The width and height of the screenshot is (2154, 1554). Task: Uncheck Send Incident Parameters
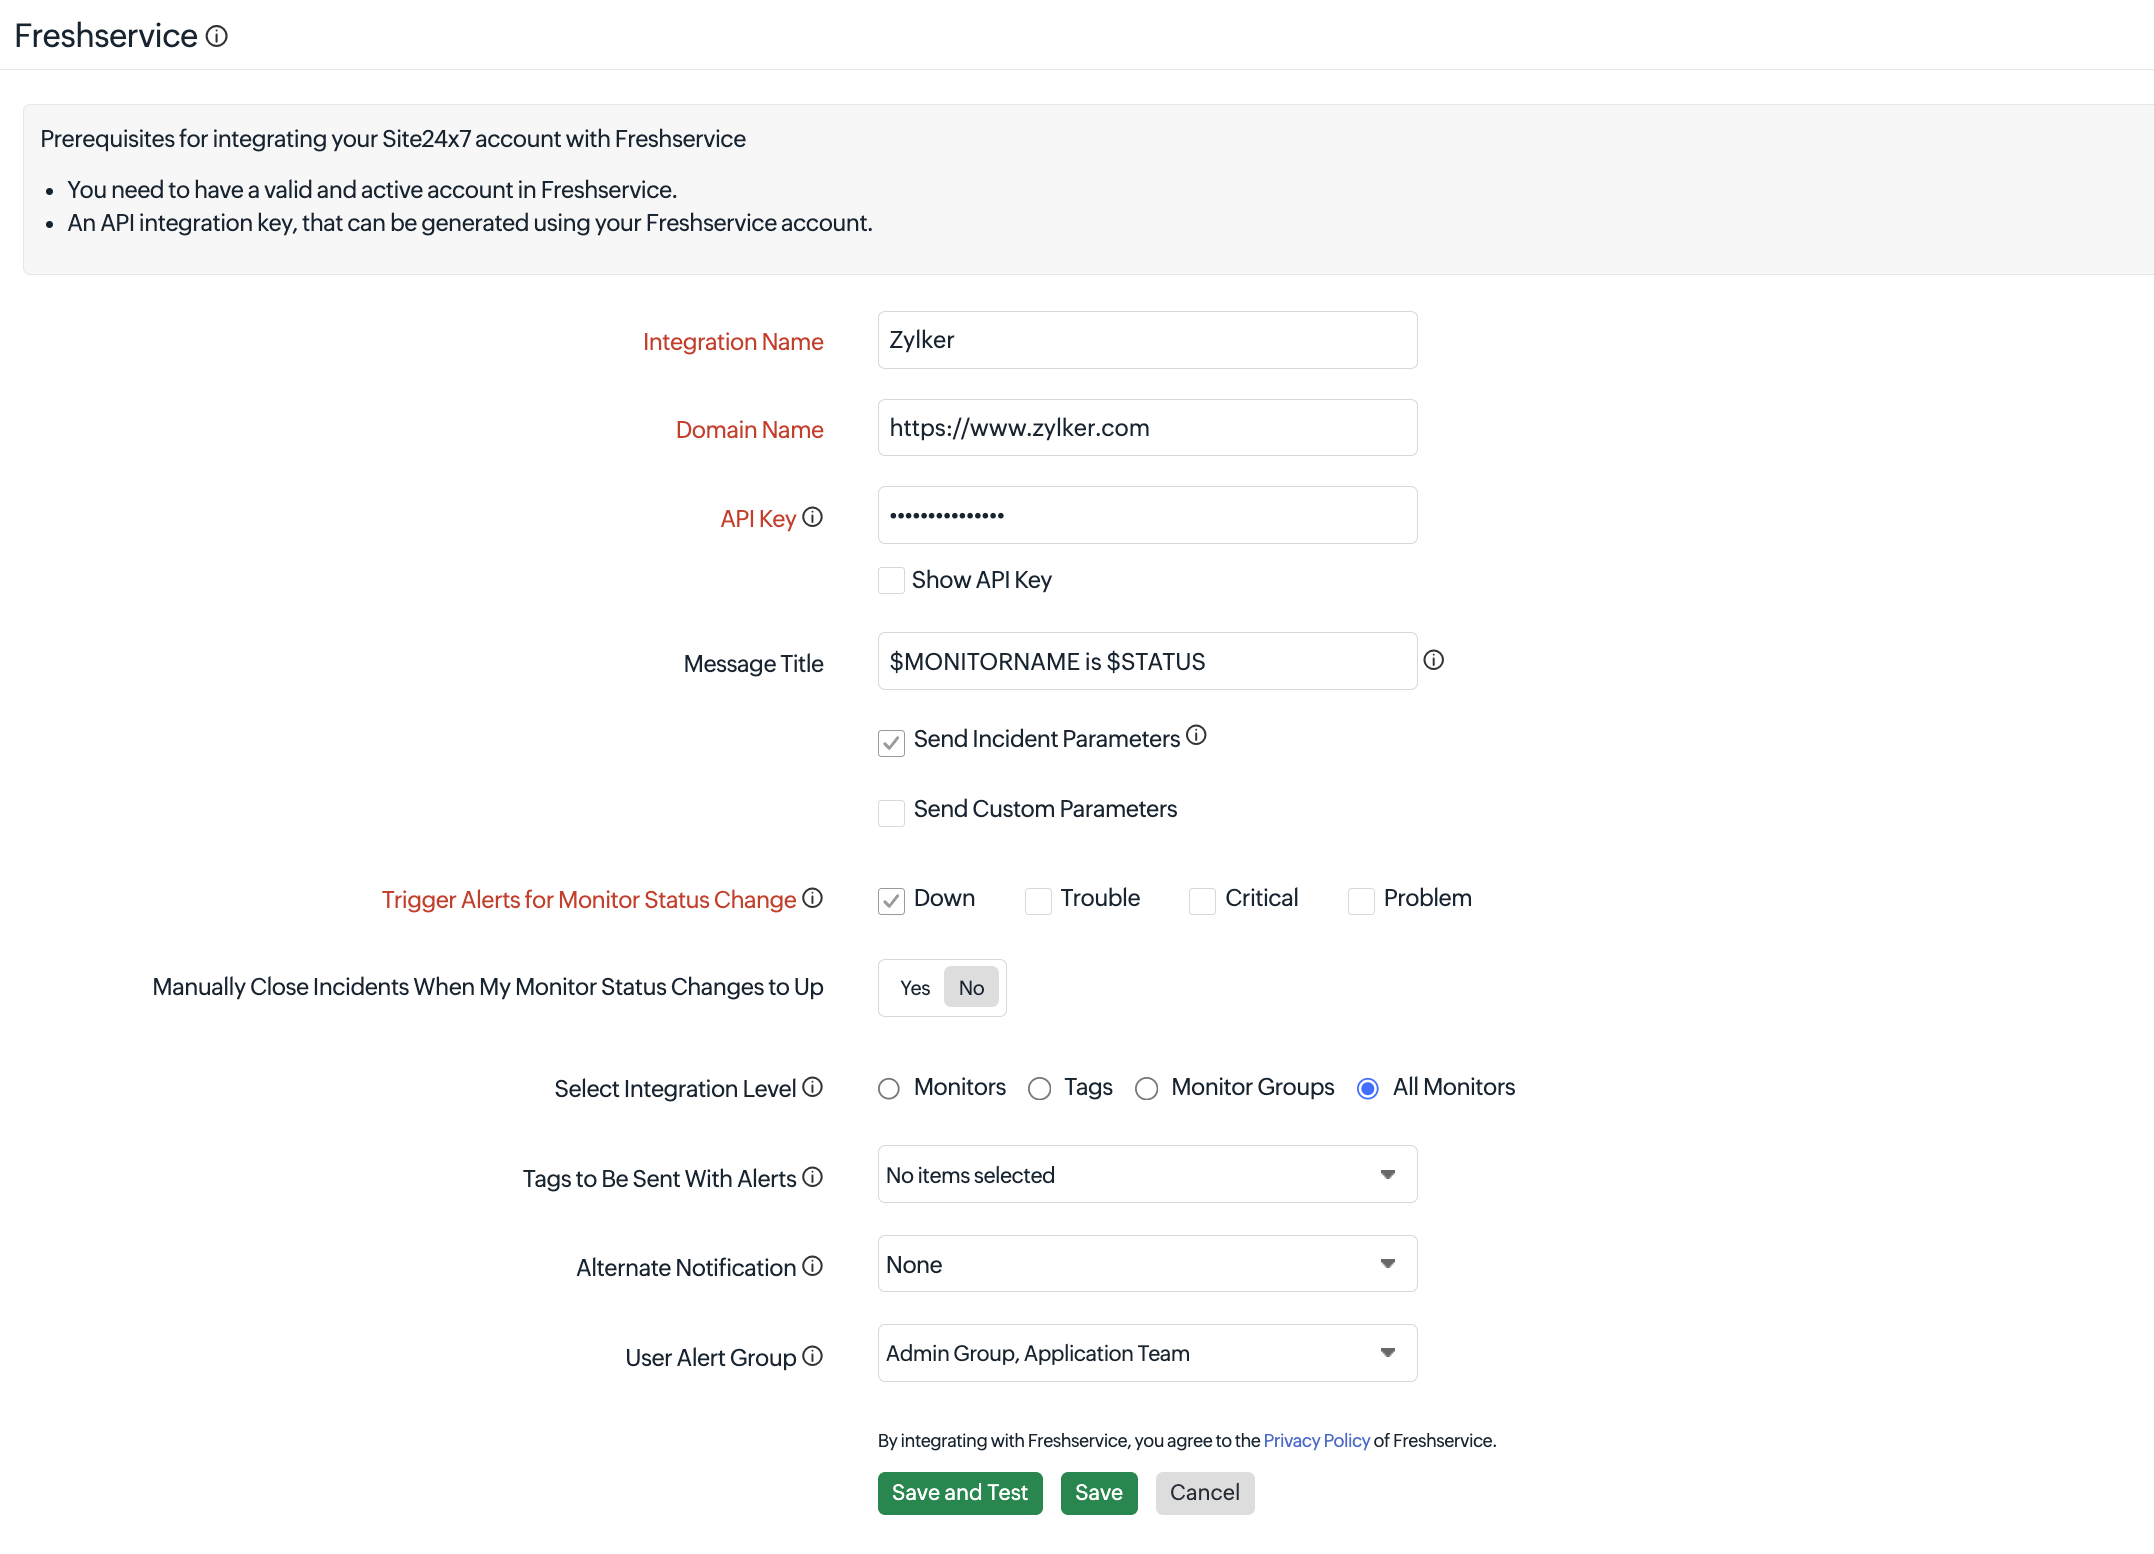tap(891, 742)
